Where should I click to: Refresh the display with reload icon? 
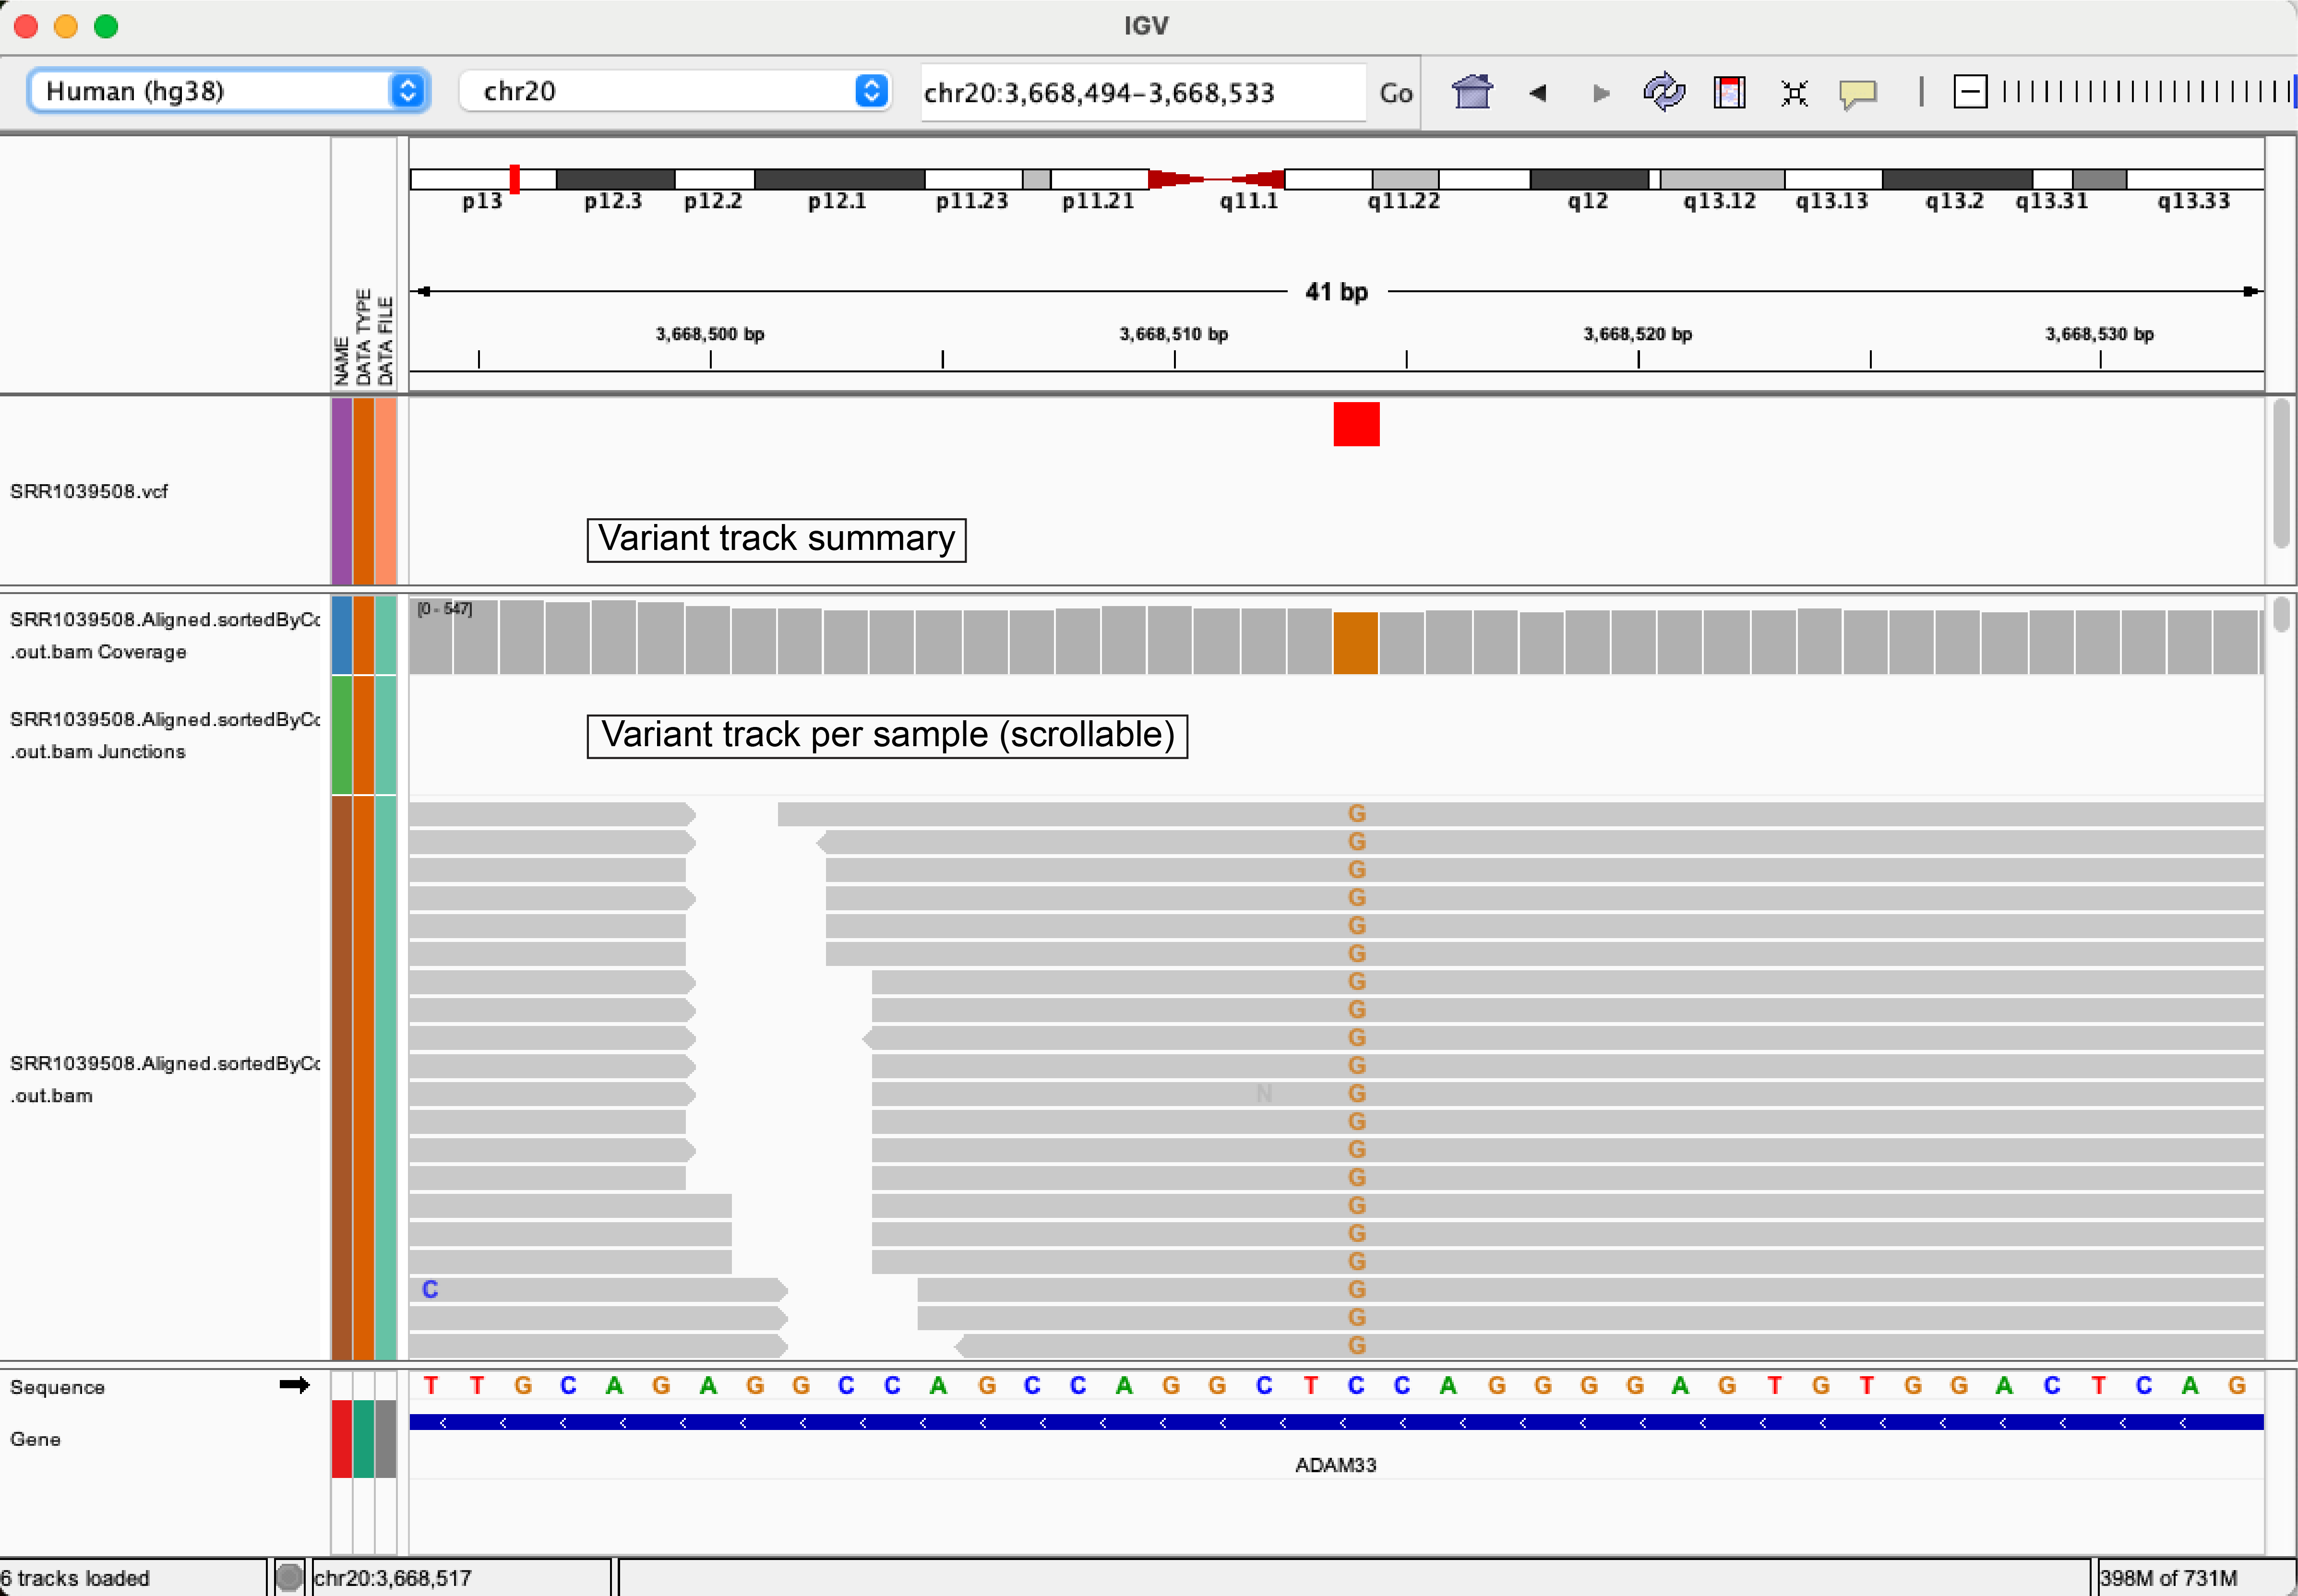coord(1664,92)
